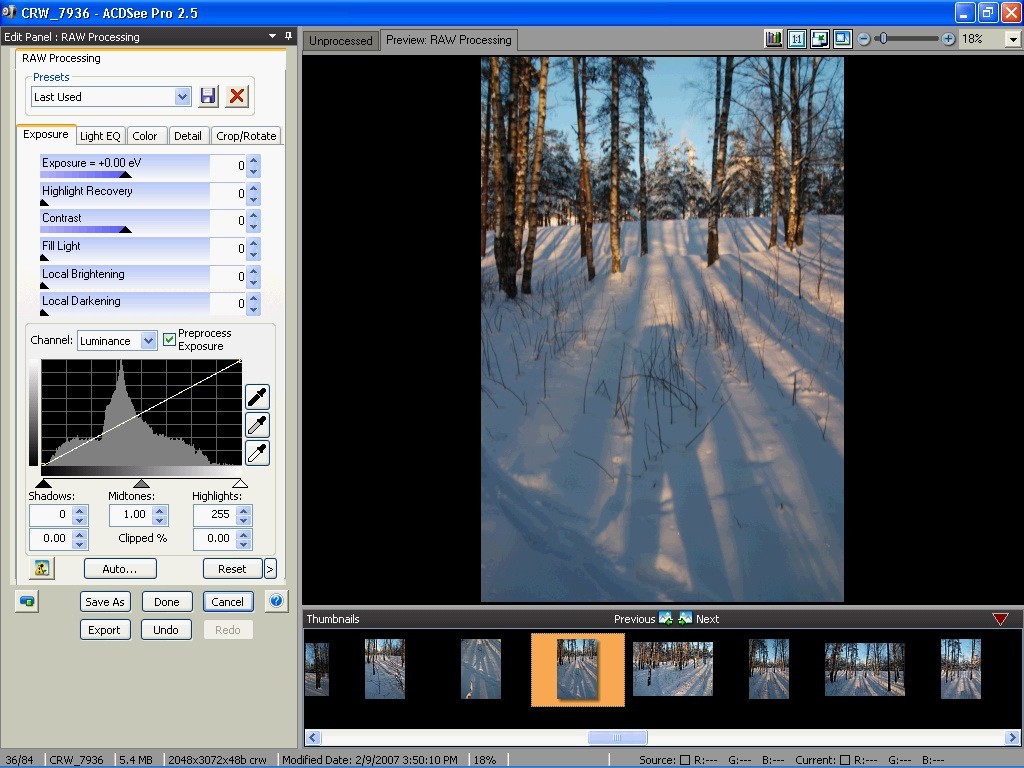Open the Crop/Rotate tab
This screenshot has width=1024, height=768.
click(x=246, y=135)
